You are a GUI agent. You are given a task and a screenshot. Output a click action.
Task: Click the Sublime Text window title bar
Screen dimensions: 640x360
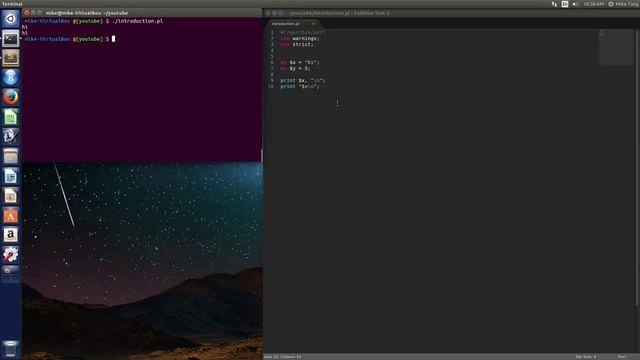[451, 13]
